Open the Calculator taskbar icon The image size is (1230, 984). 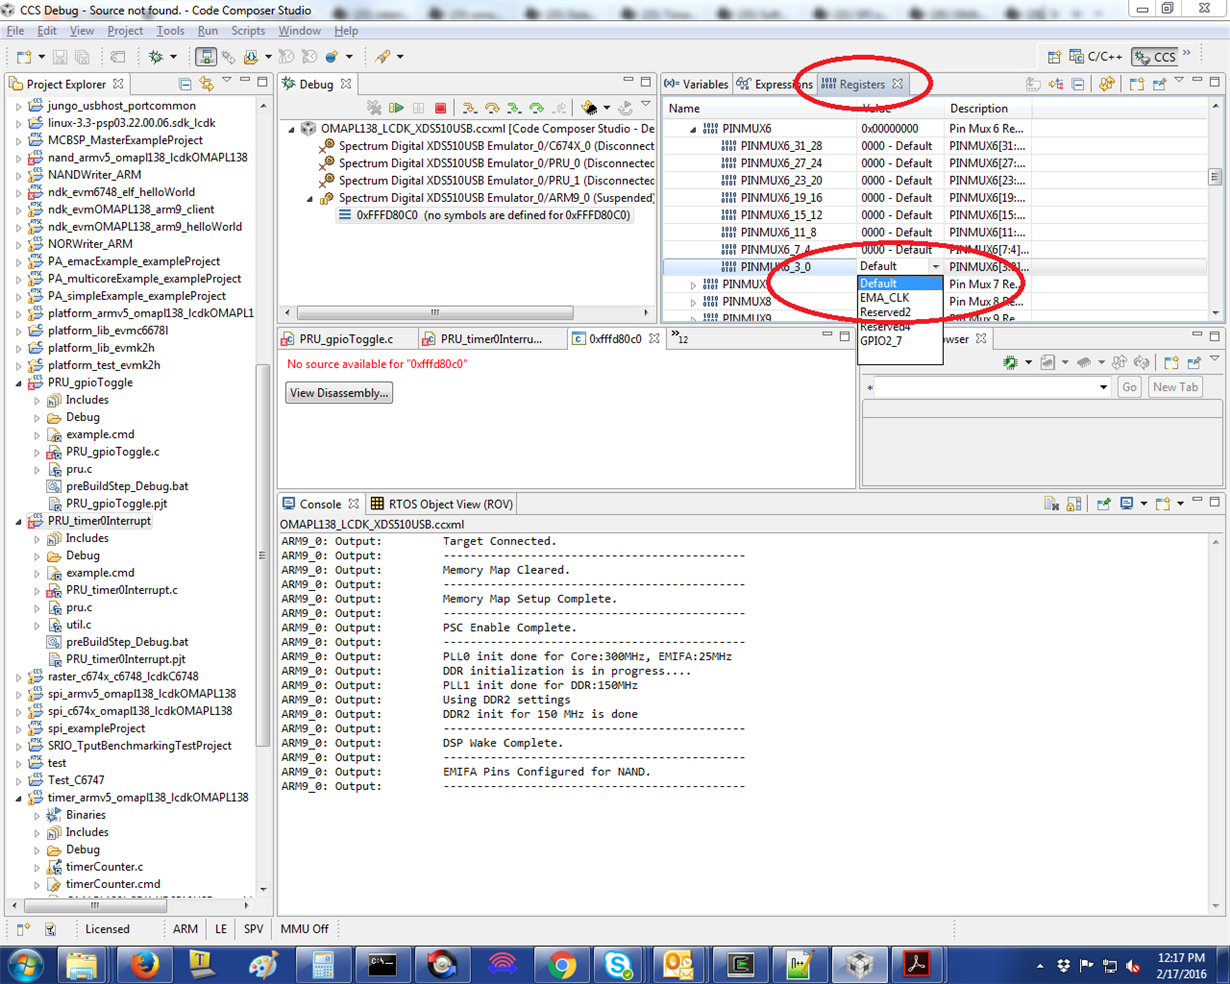coord(322,965)
